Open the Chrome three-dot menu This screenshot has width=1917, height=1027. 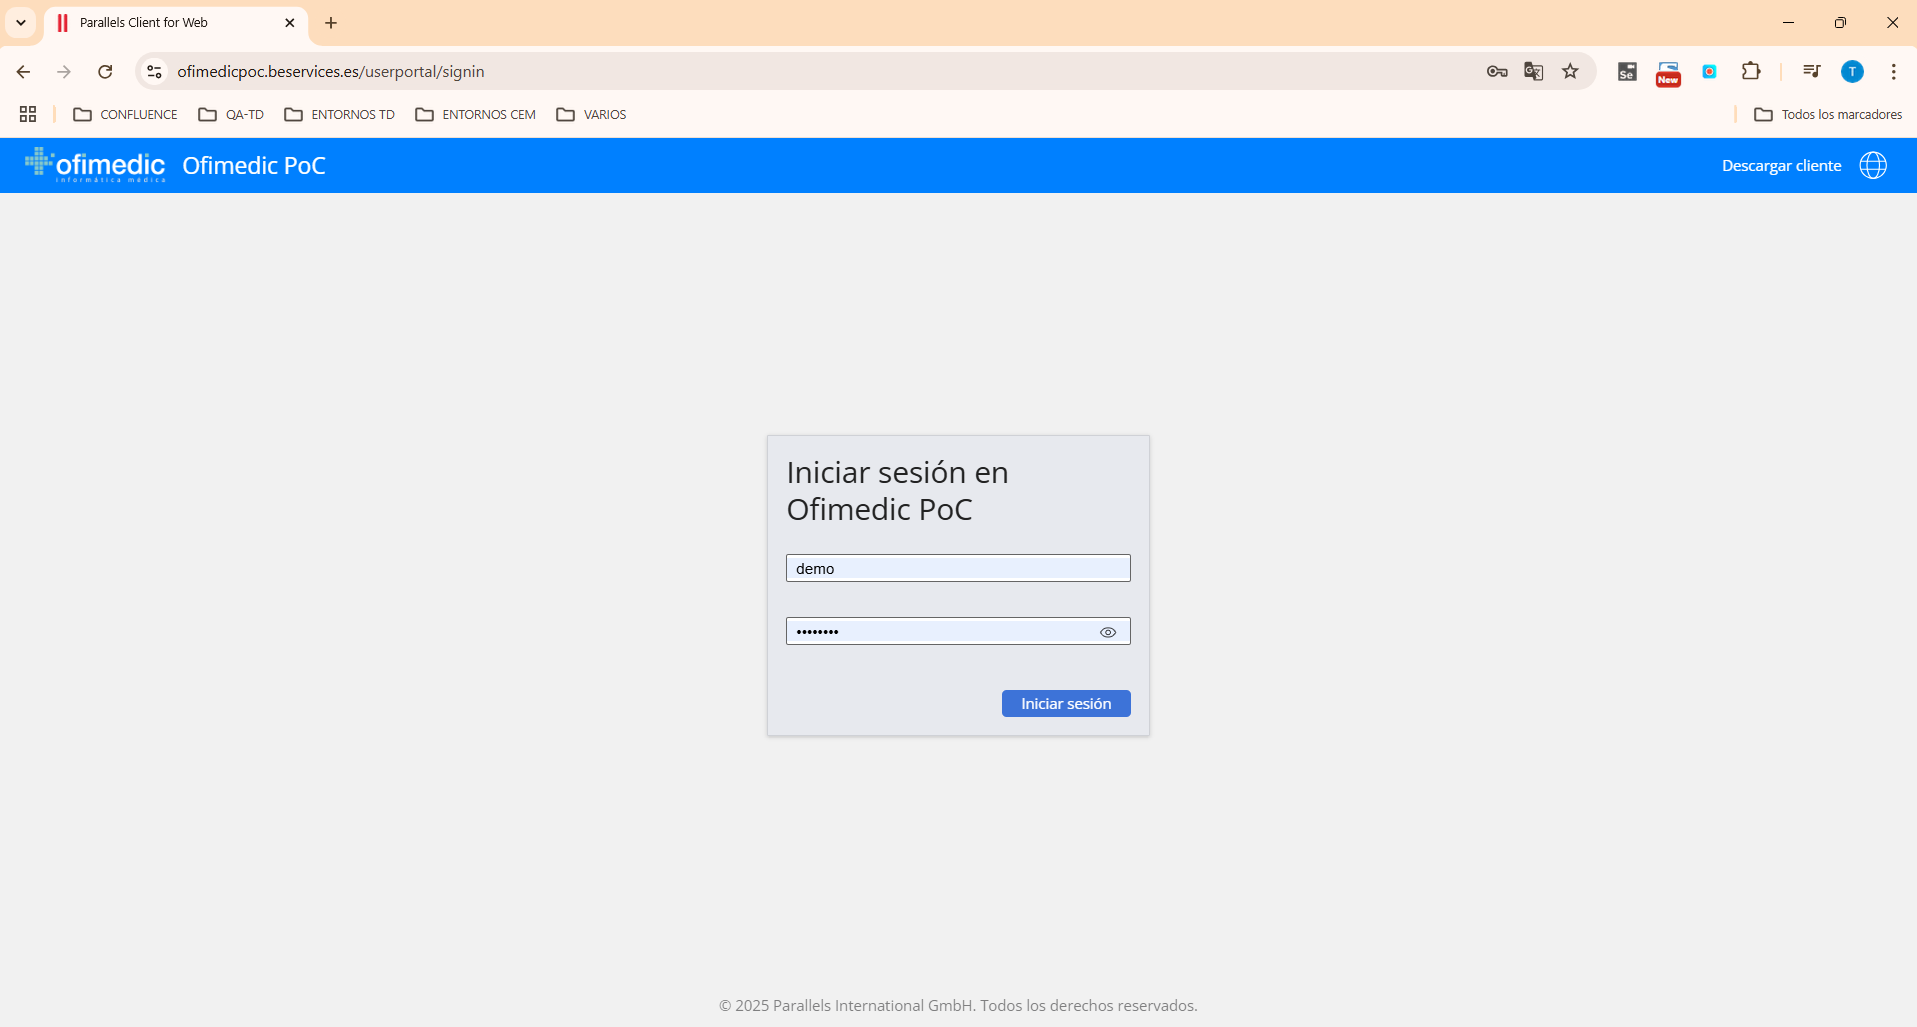pos(1893,71)
